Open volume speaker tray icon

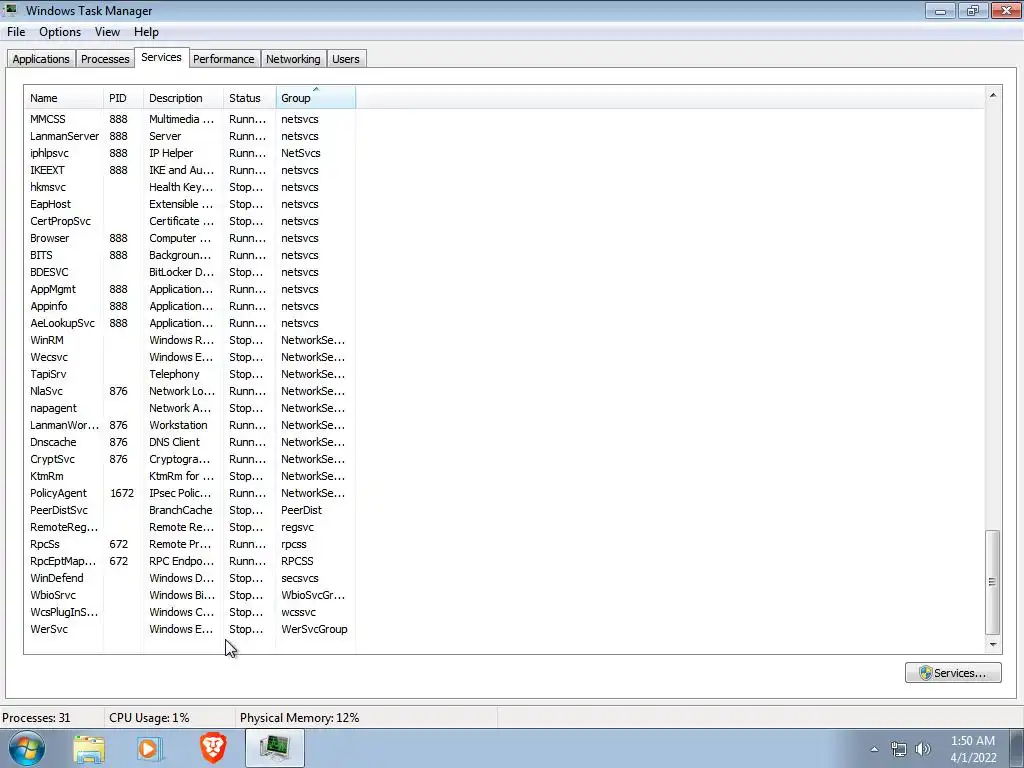[x=923, y=749]
